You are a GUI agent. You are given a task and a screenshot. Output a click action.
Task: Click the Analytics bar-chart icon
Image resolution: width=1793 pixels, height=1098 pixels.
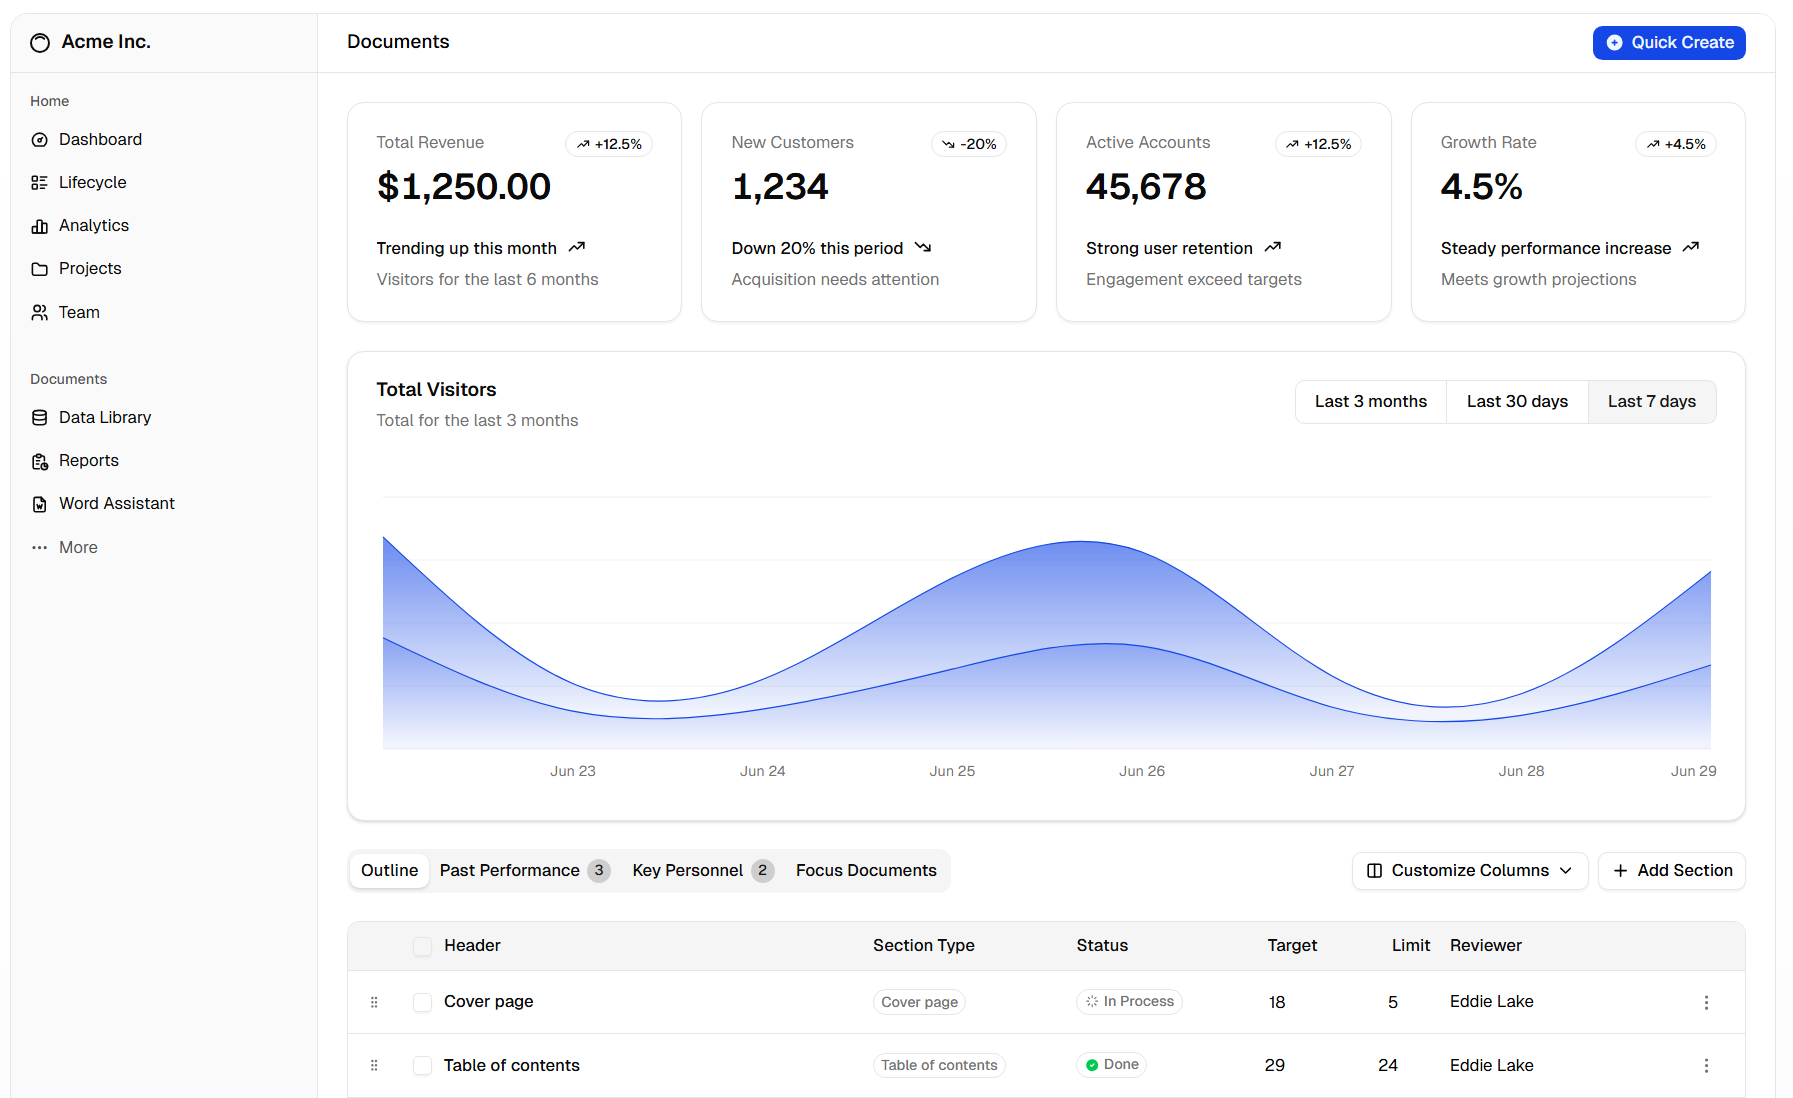click(39, 225)
